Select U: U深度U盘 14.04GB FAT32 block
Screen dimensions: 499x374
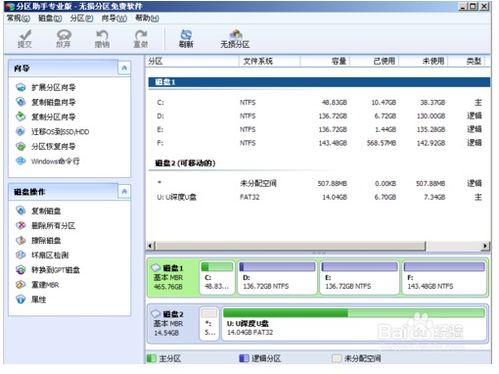[354, 324]
